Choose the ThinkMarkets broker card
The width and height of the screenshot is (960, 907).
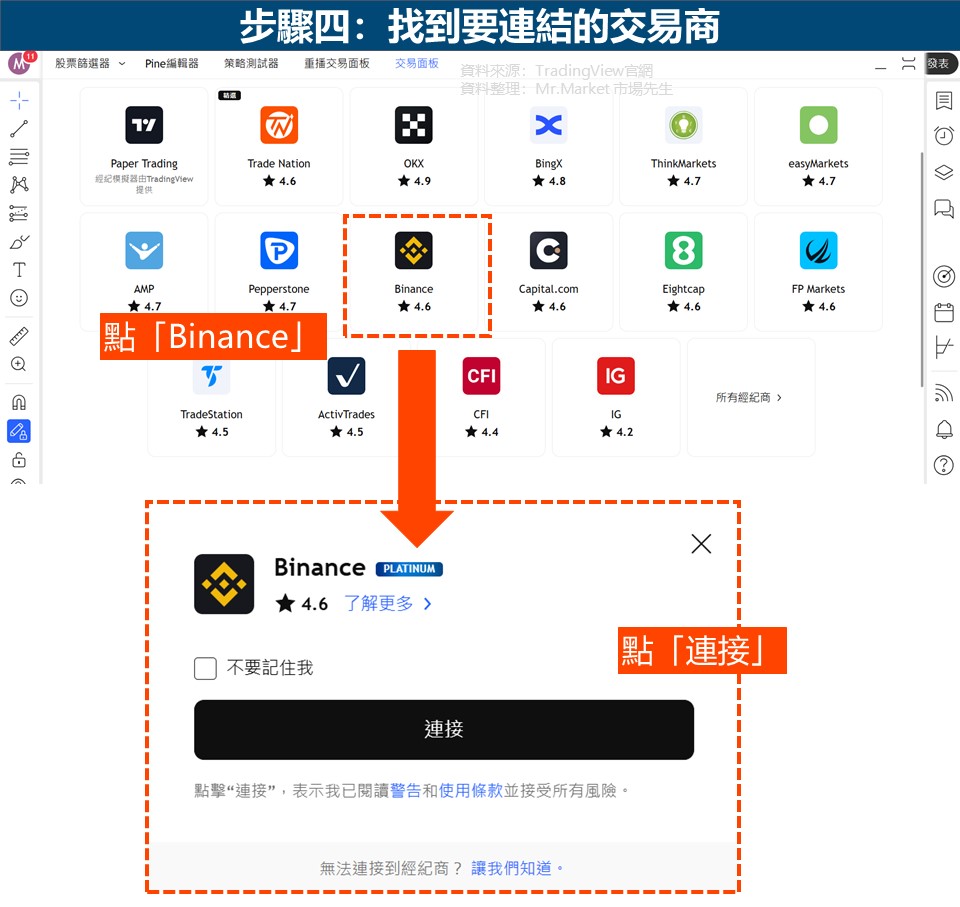pos(683,146)
